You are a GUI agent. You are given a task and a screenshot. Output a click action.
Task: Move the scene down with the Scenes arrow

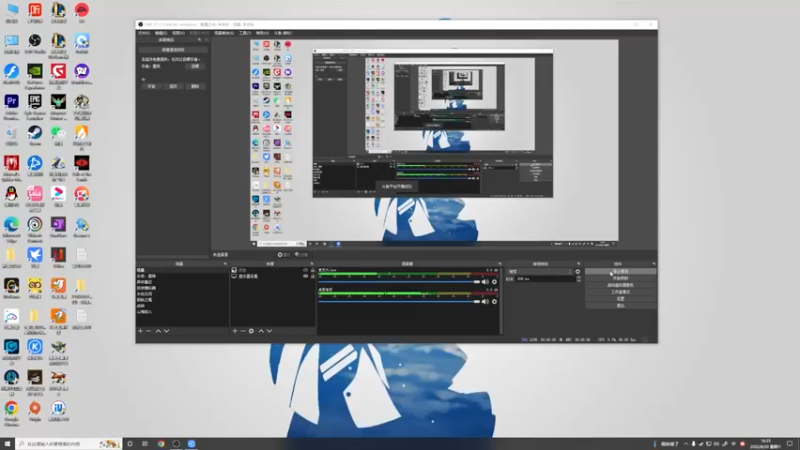coord(166,331)
